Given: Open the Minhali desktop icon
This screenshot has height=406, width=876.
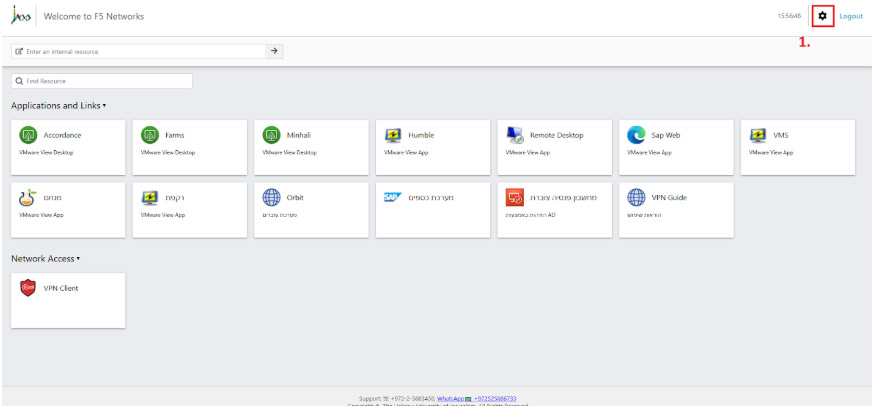Looking at the screenshot, I should tap(271, 135).
